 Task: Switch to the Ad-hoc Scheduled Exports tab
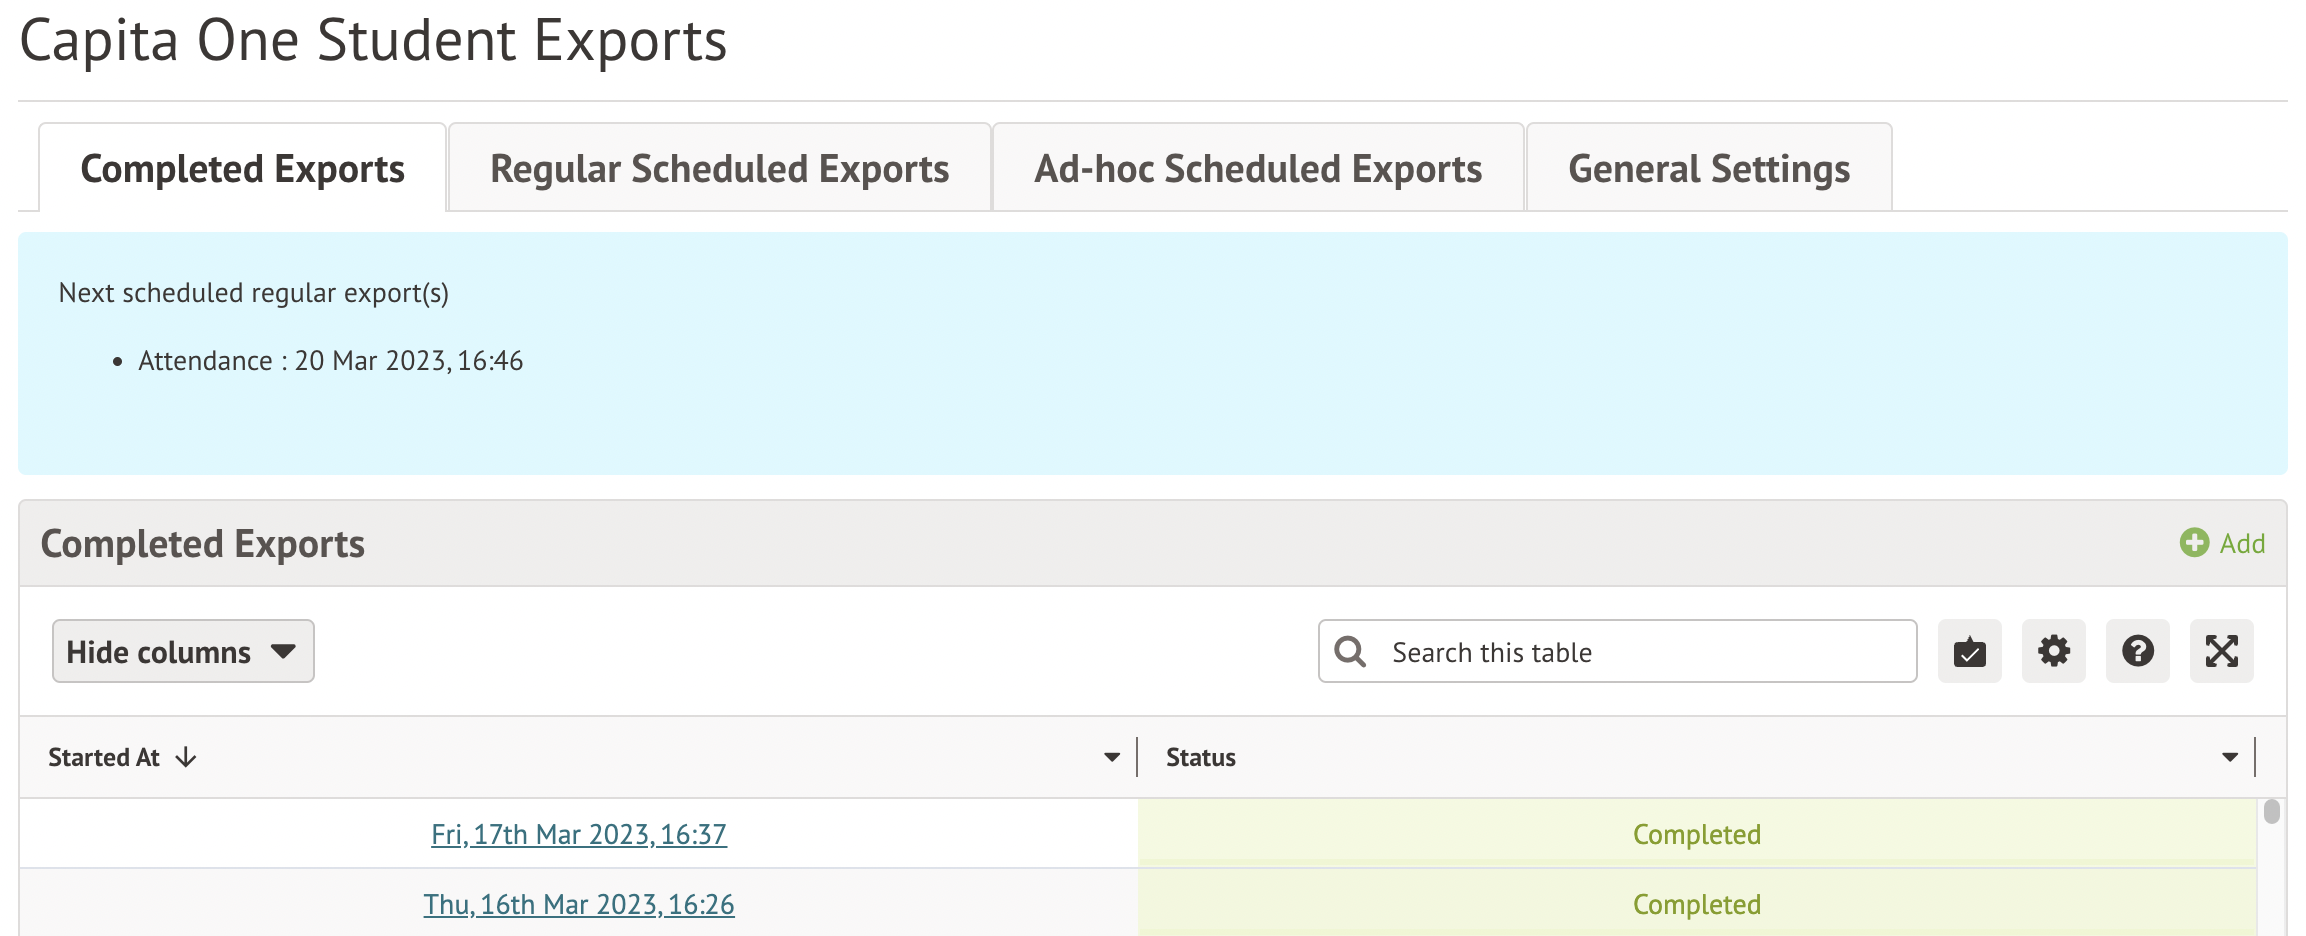[x=1257, y=169]
